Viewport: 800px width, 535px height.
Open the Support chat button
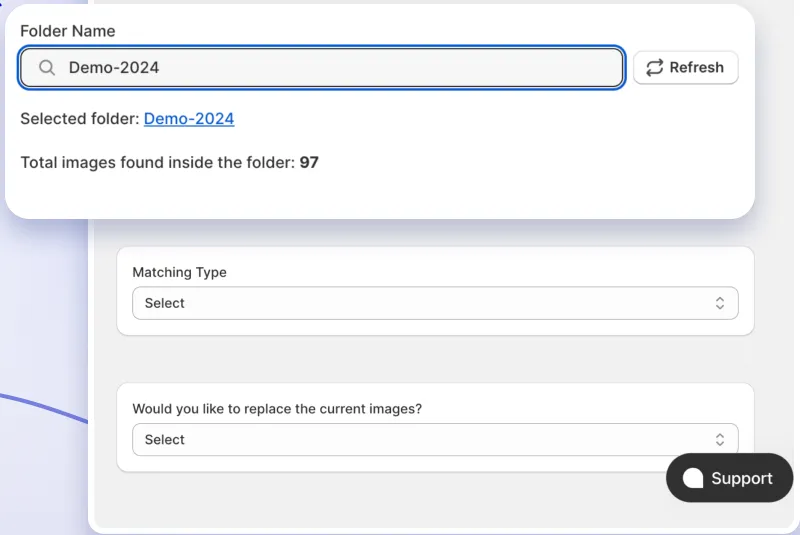click(729, 478)
